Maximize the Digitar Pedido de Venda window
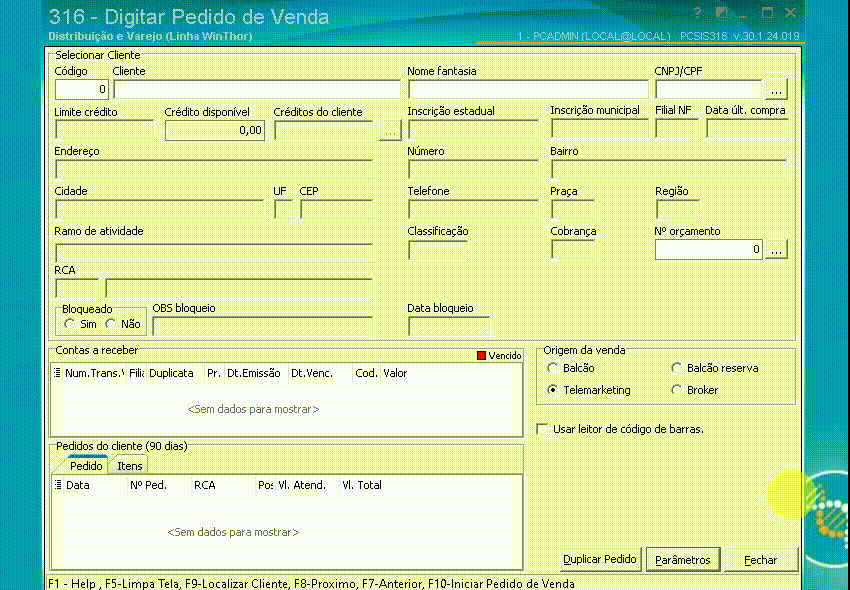Viewport: 850px width, 590px height. click(x=767, y=13)
